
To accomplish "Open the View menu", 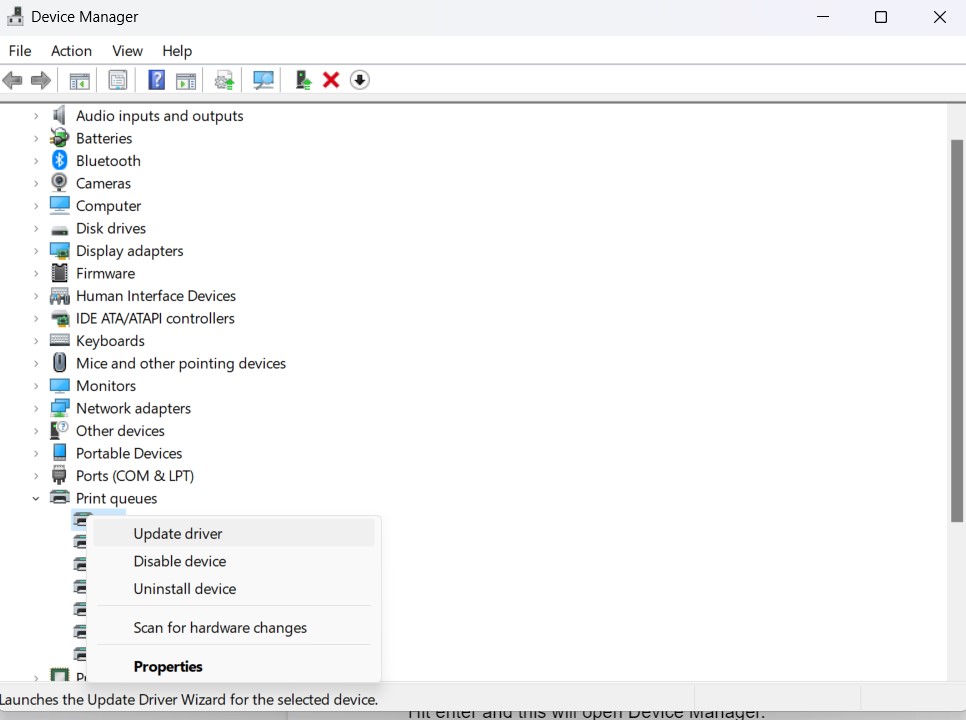I will (127, 50).
